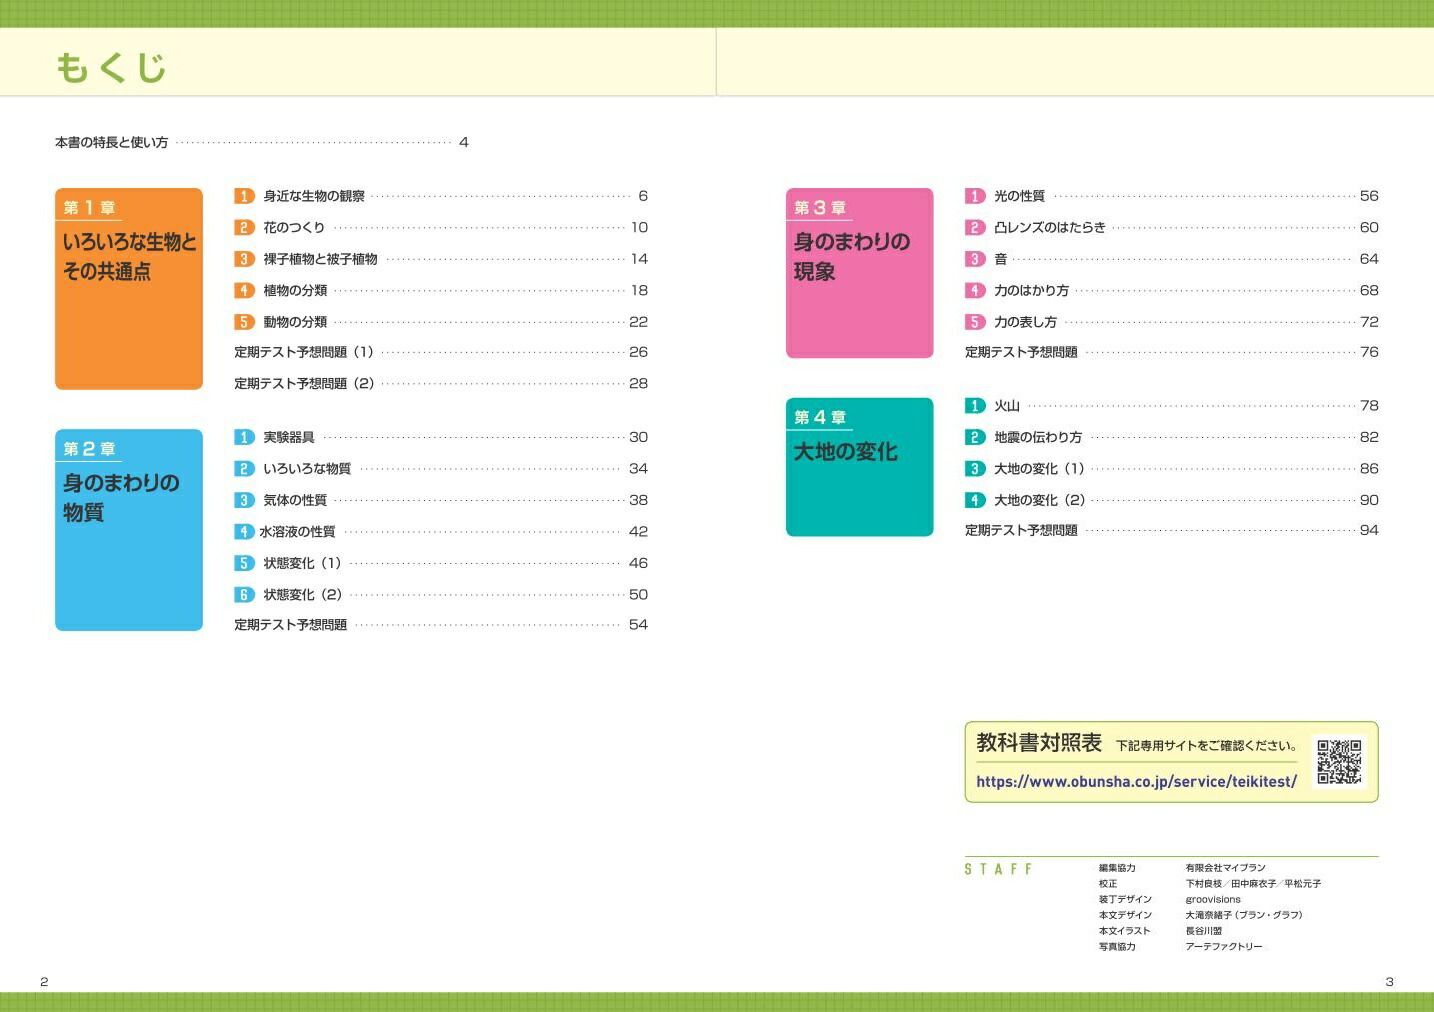Click pink number 3 badge beside 音
This screenshot has height=1012, width=1434.
point(975,259)
